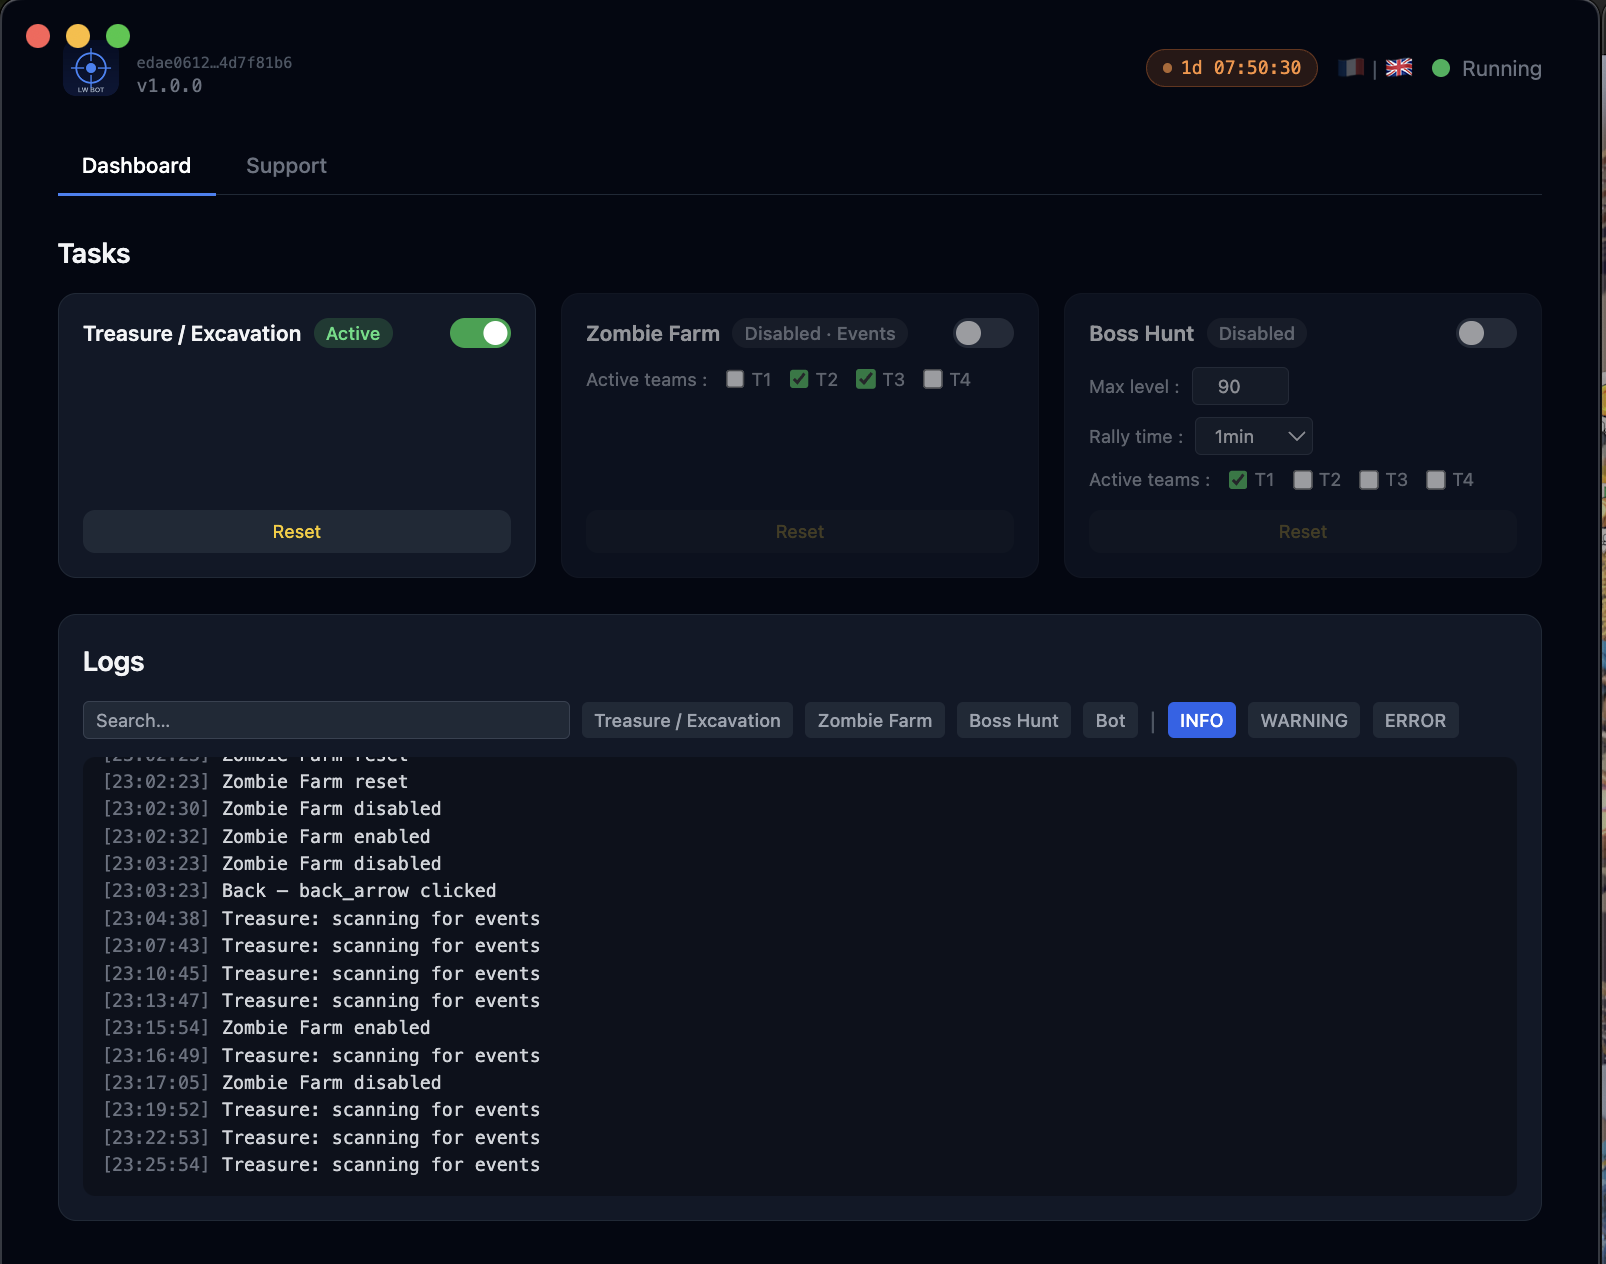Enable the Zombie Farm toggle
1606x1264 pixels.
point(982,333)
